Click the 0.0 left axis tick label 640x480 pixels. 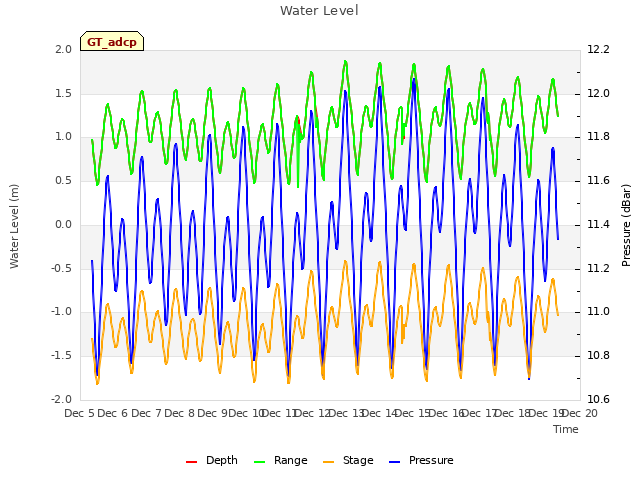pyautogui.click(x=64, y=224)
